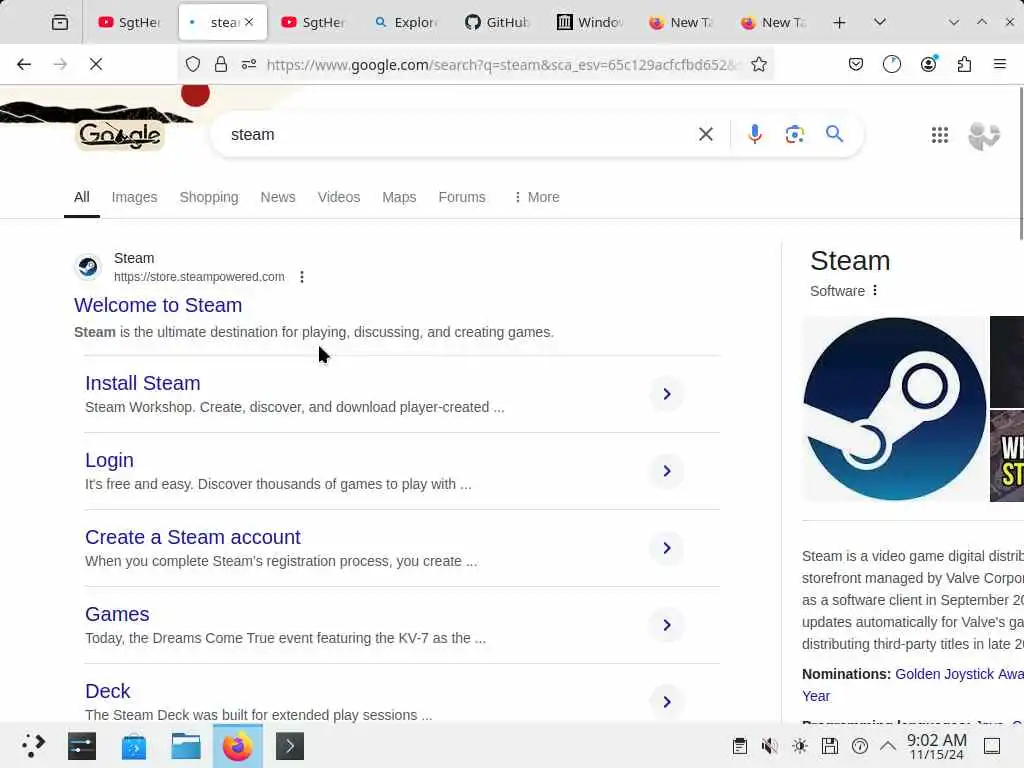Open the Golden Joystick nomination link
1024x768 pixels.
[959, 674]
